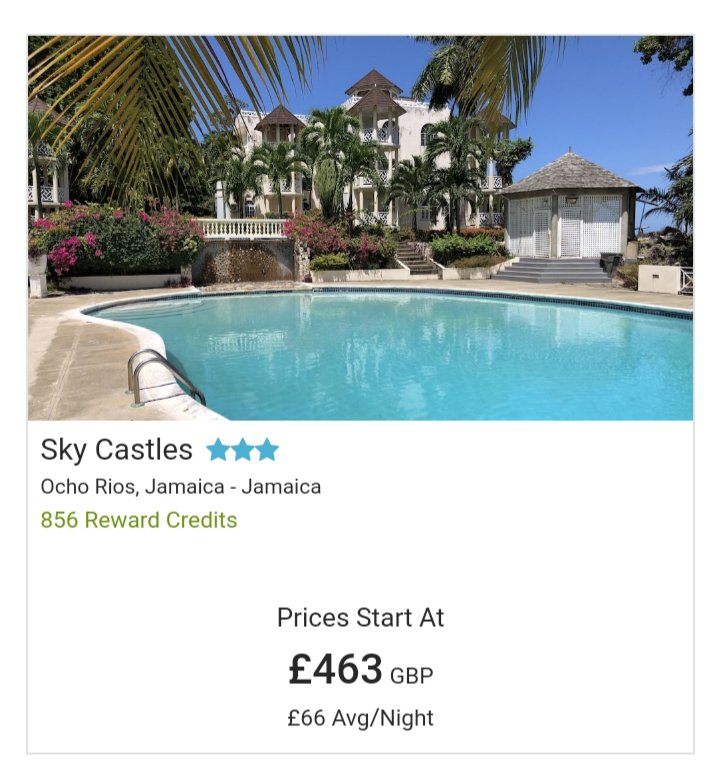Click the GBP currency label
720x778 pixels.
click(411, 676)
